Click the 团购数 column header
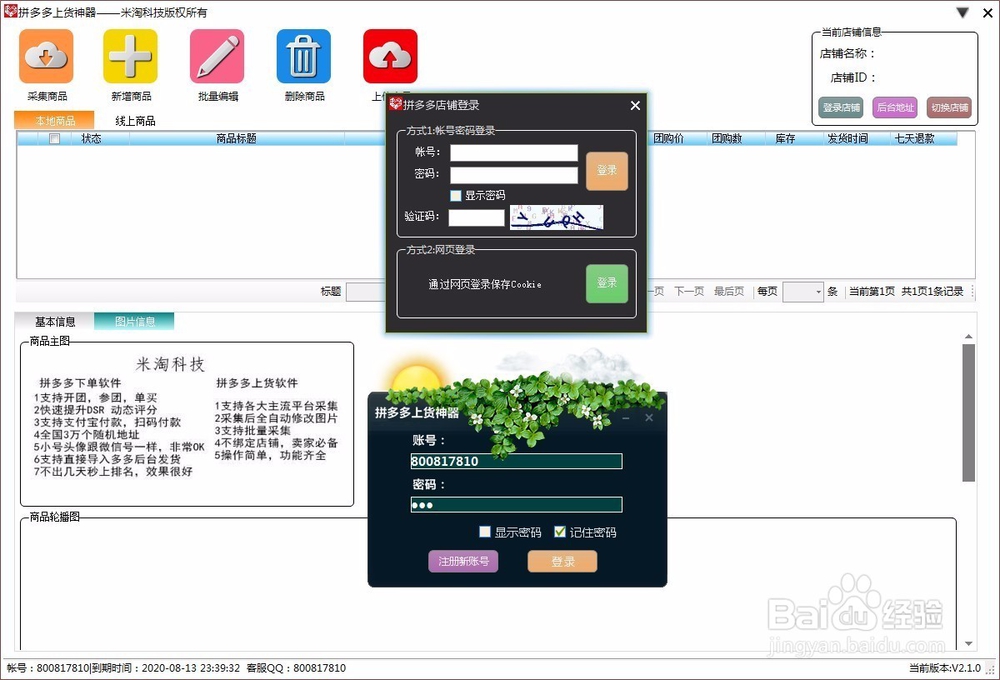Image resolution: width=1000 pixels, height=680 pixels. pyautogui.click(x=727, y=138)
